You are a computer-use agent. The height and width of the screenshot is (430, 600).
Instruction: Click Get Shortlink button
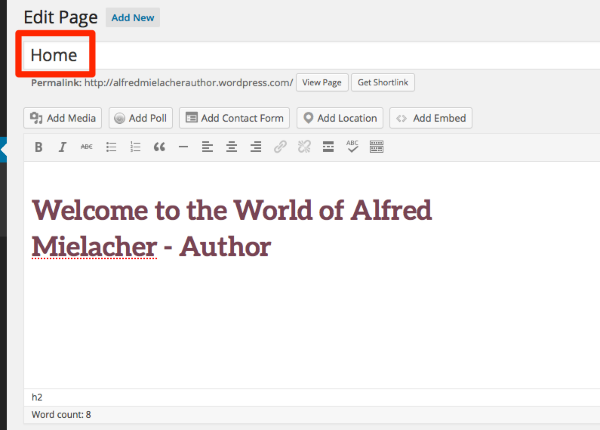[x=383, y=83]
